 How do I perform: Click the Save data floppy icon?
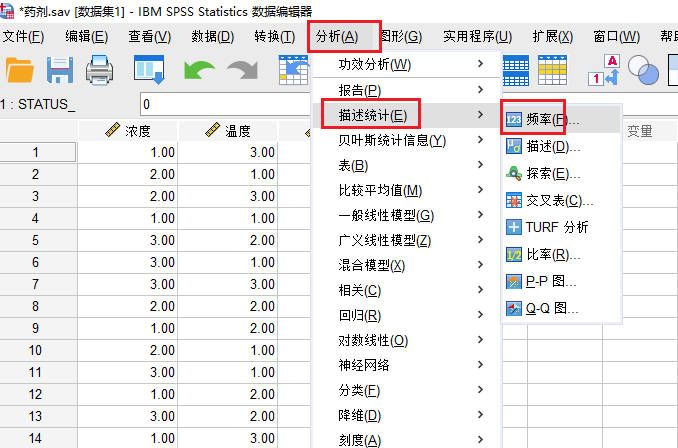click(x=61, y=70)
